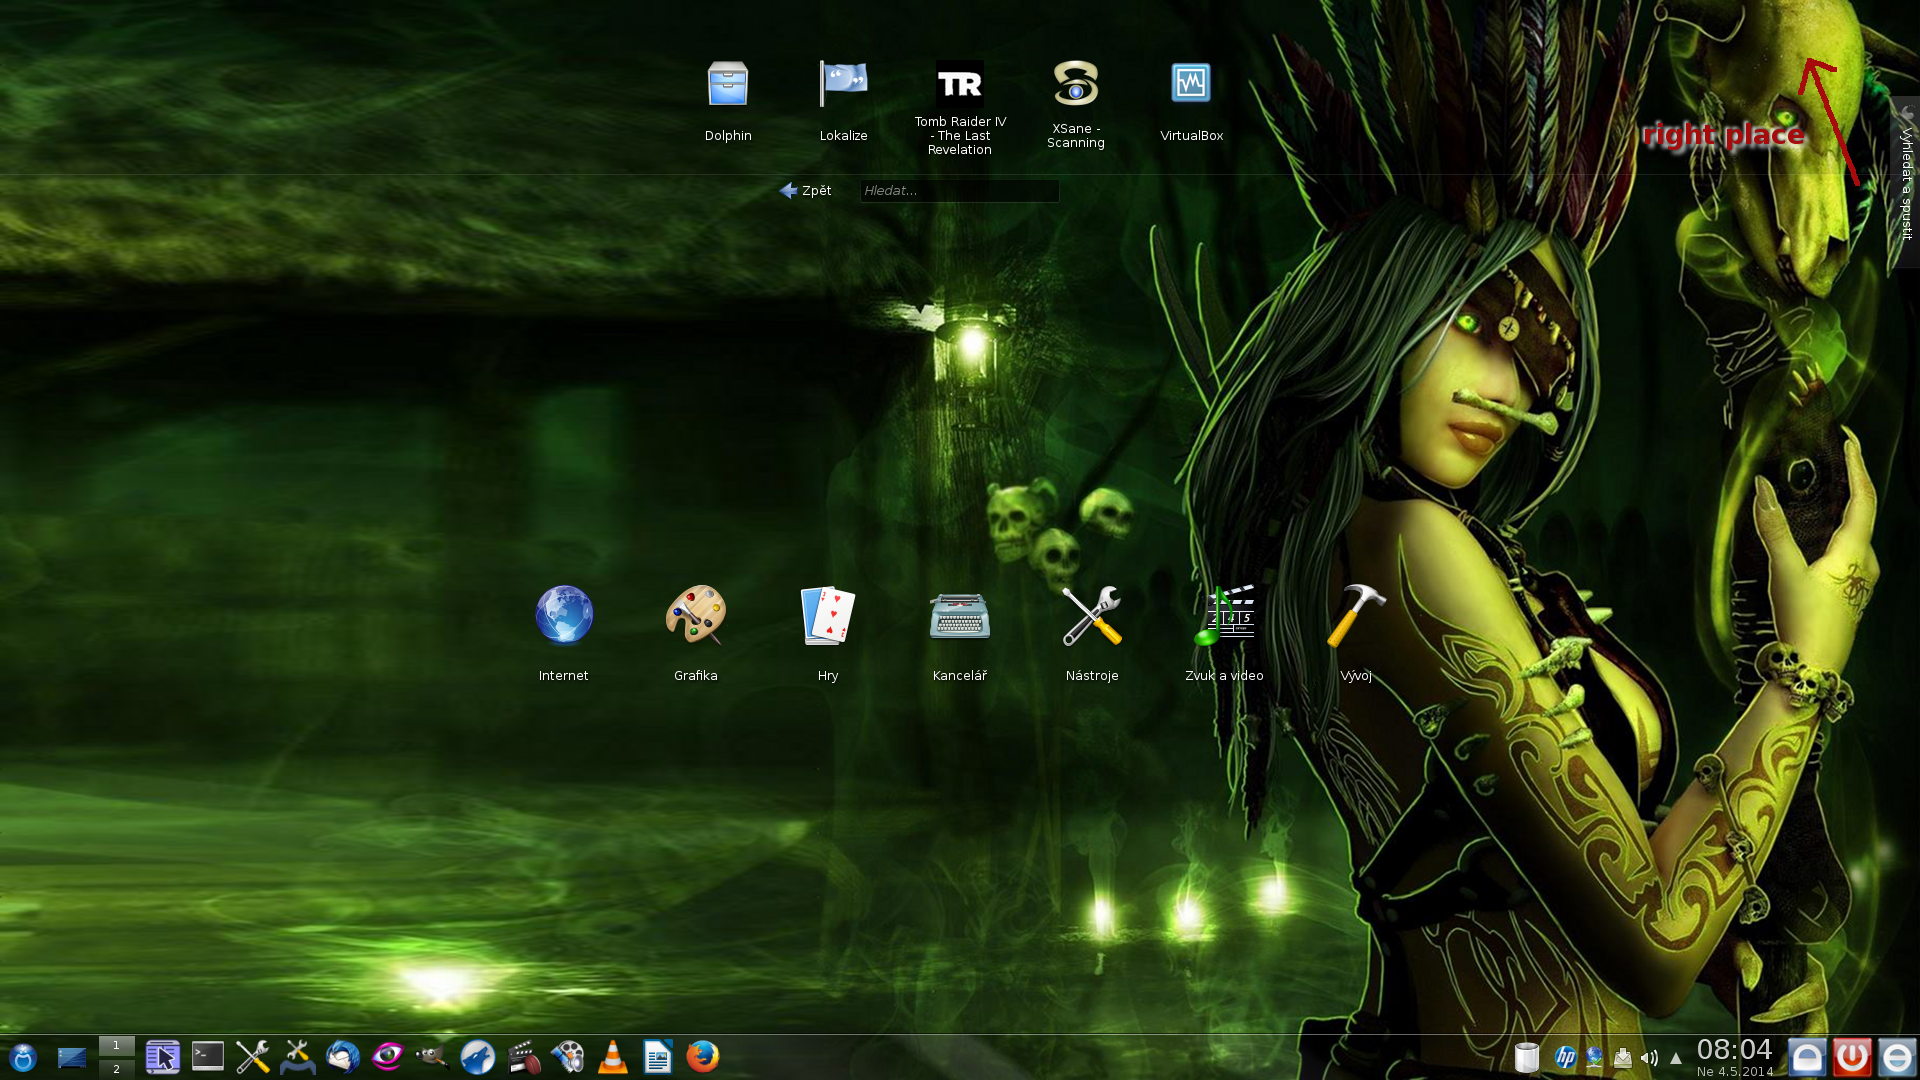Click the device notifier tray icon
This screenshot has width=1920, height=1080.
coord(1622,1057)
